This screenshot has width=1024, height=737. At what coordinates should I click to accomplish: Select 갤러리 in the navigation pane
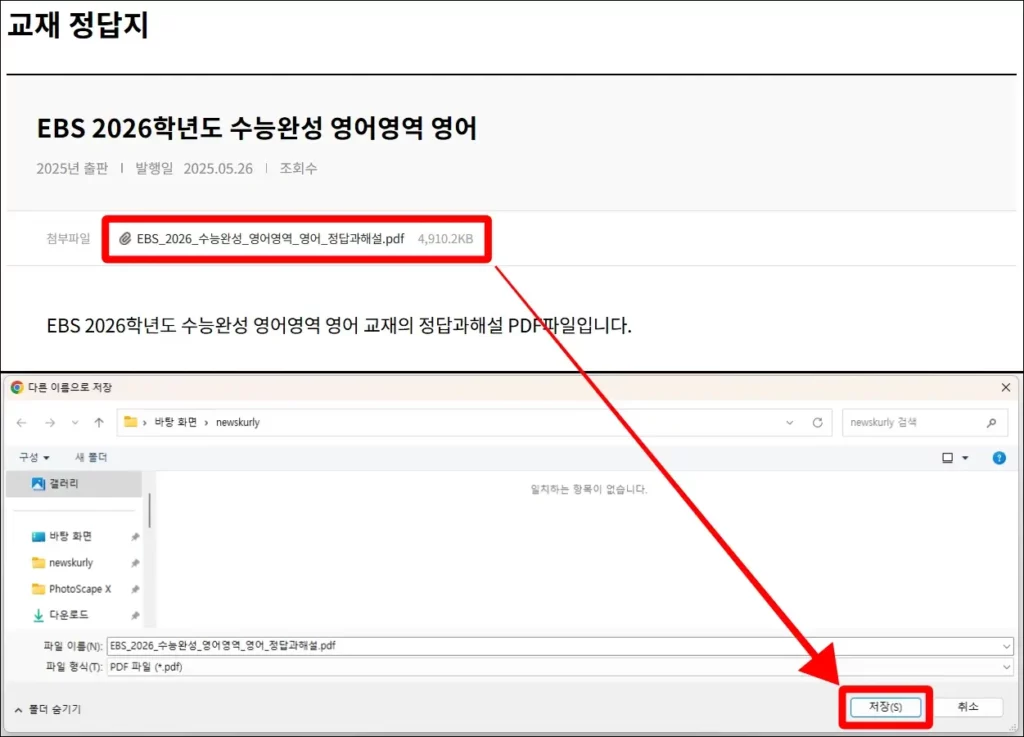pyautogui.click(x=74, y=484)
